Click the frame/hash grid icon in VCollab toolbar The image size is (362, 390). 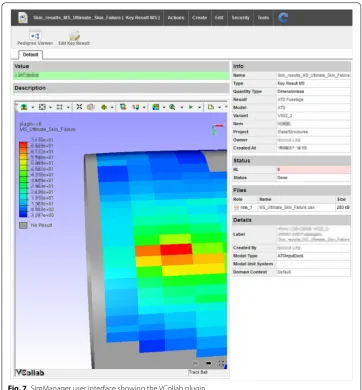pos(60,107)
